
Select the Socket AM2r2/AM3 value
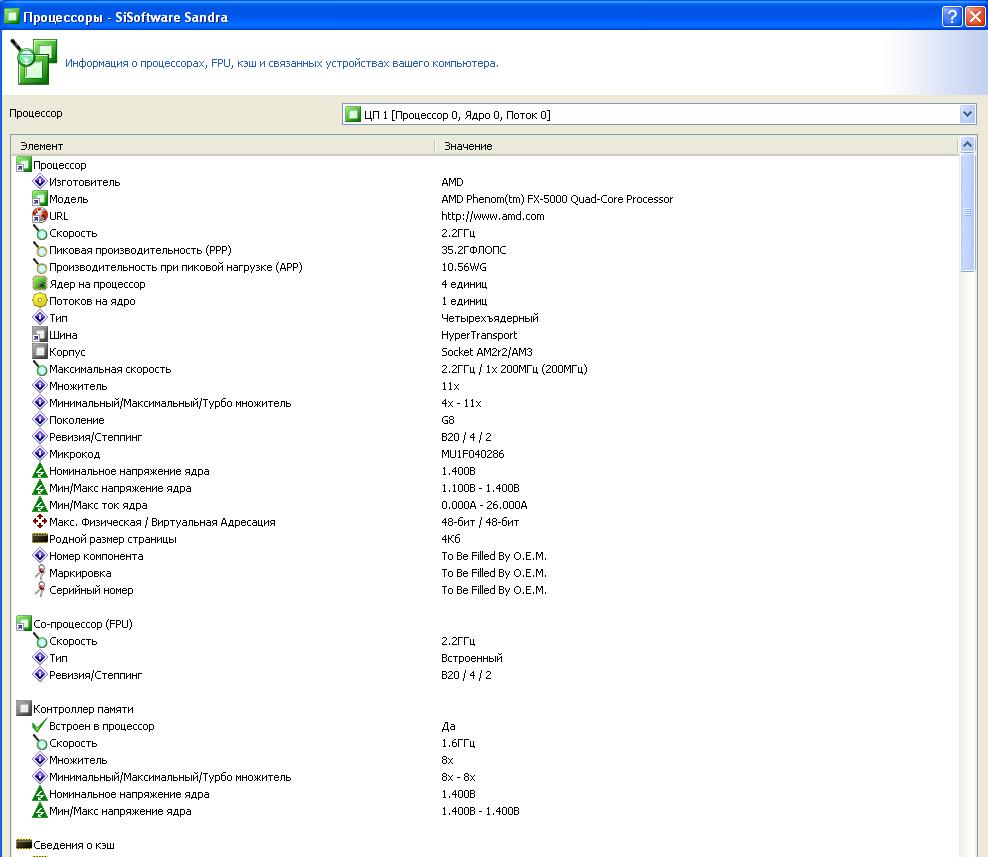coord(486,352)
